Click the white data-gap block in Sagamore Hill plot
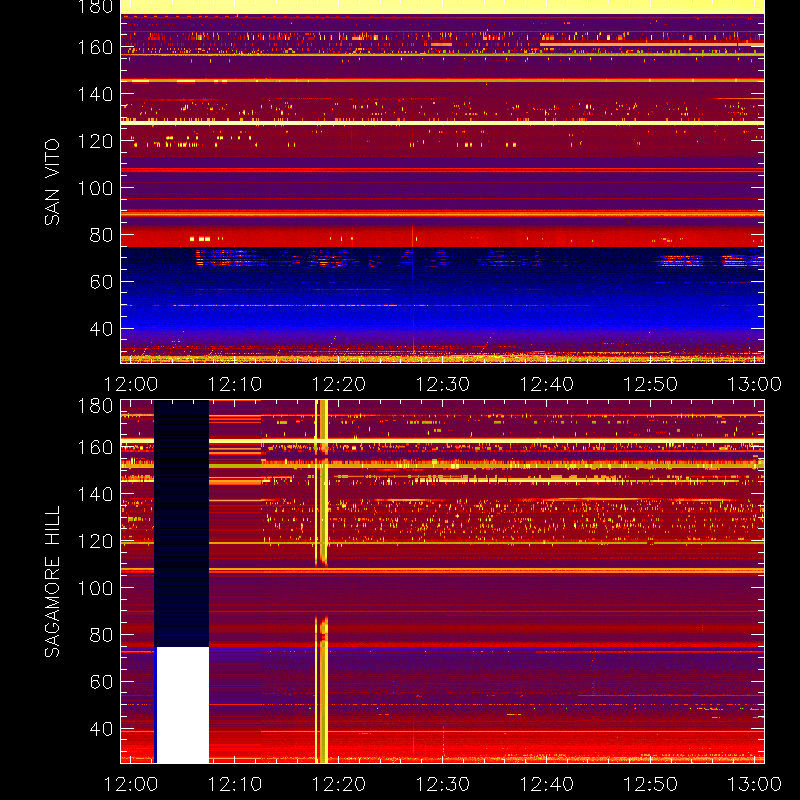800x800 pixels. tap(183, 705)
